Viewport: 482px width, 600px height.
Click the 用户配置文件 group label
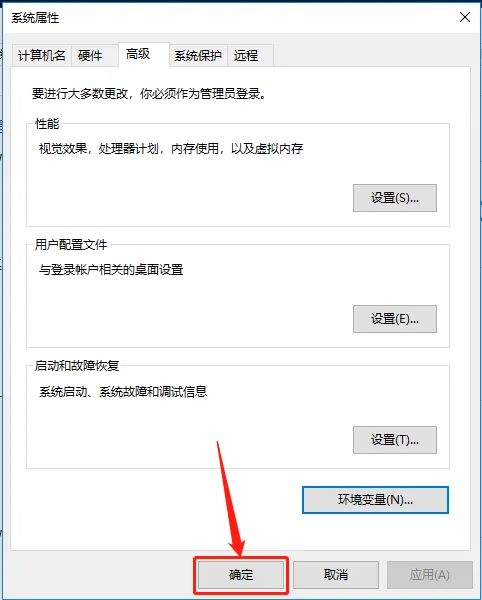(x=71, y=245)
